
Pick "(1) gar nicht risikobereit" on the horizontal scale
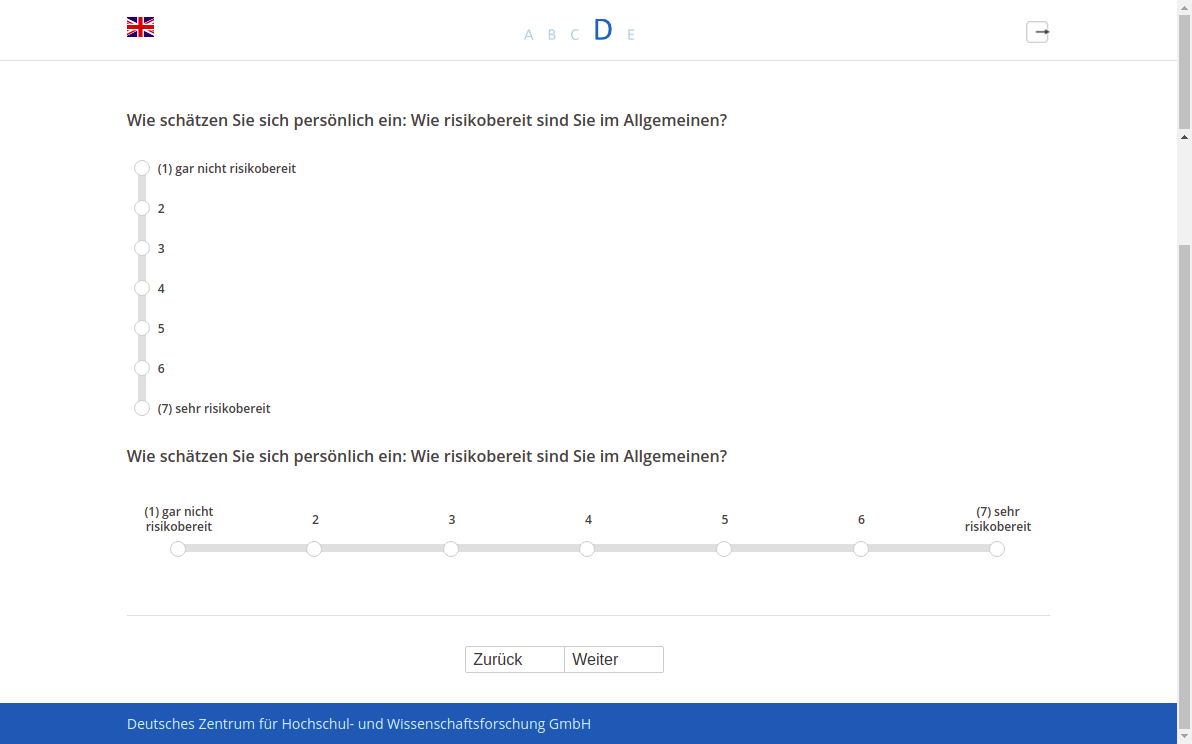click(x=178, y=549)
